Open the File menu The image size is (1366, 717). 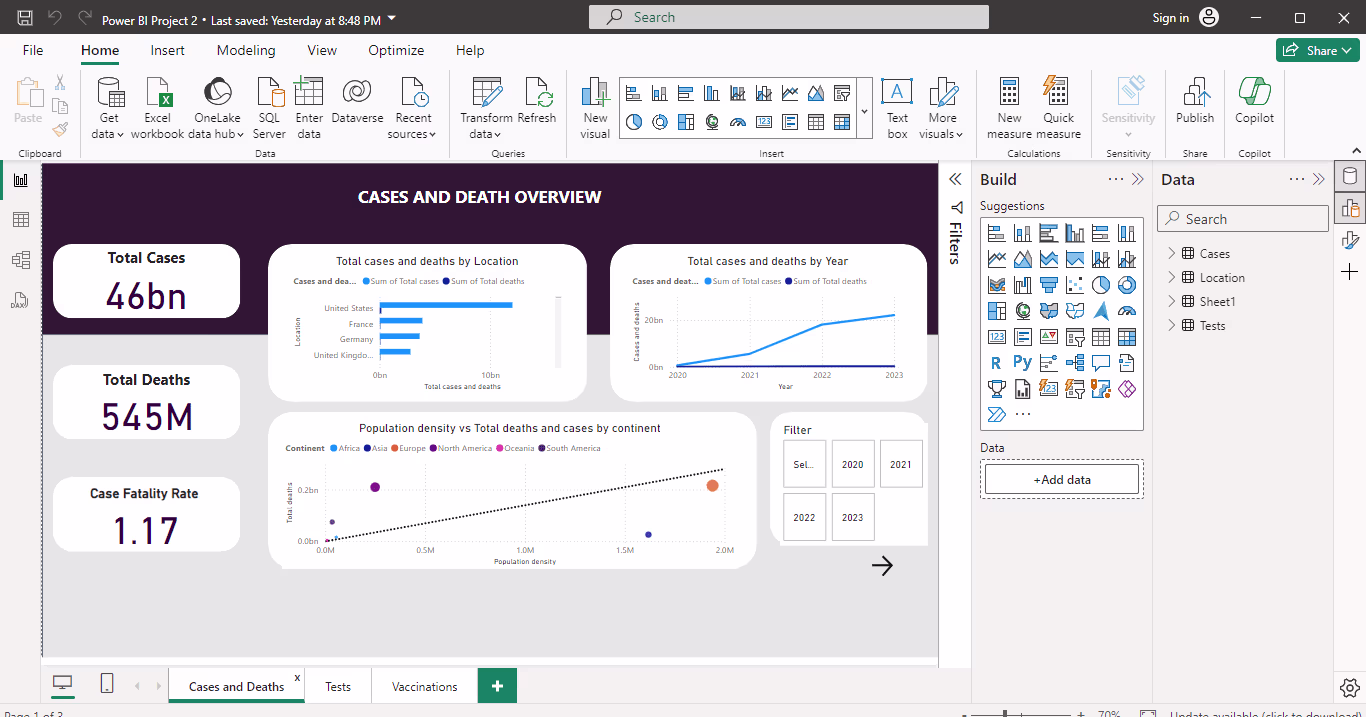33,50
